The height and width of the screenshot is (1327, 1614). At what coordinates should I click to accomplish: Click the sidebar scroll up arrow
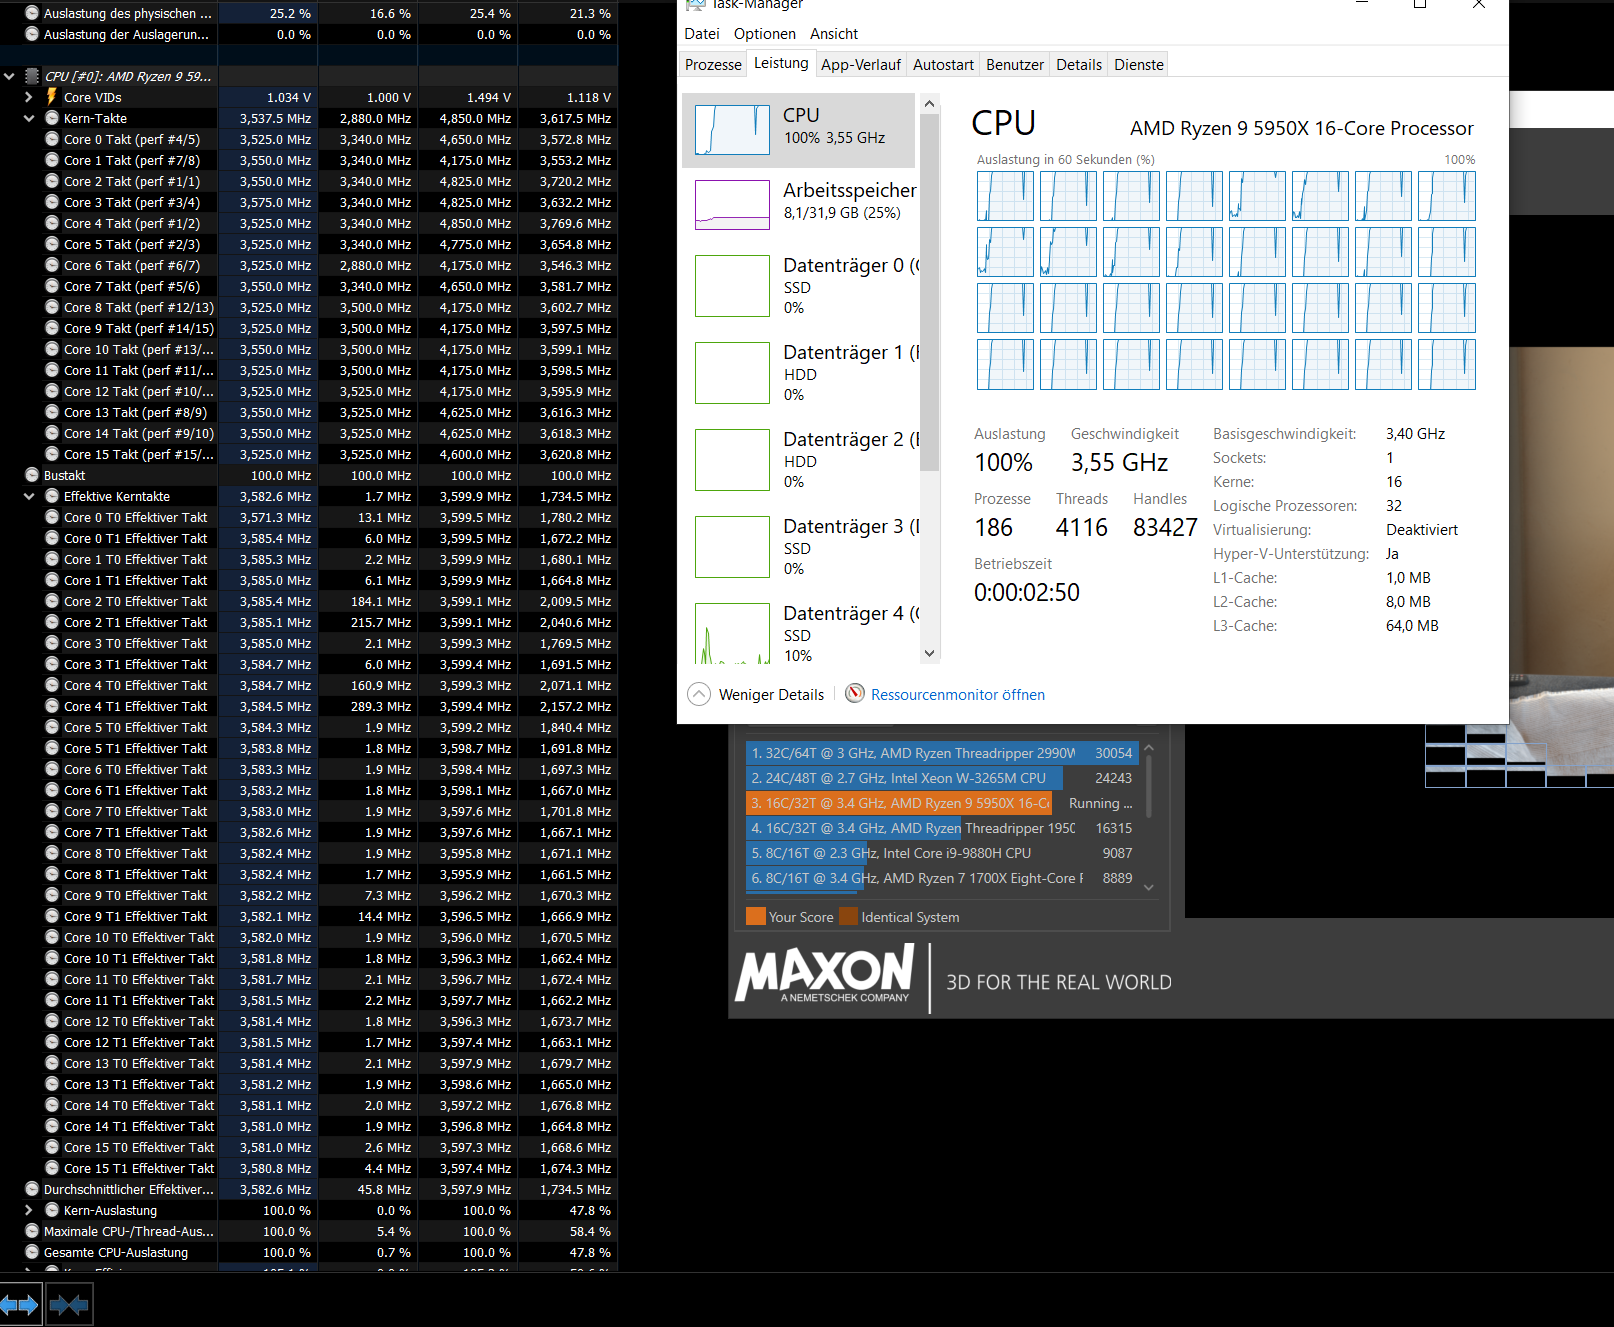pyautogui.click(x=929, y=103)
